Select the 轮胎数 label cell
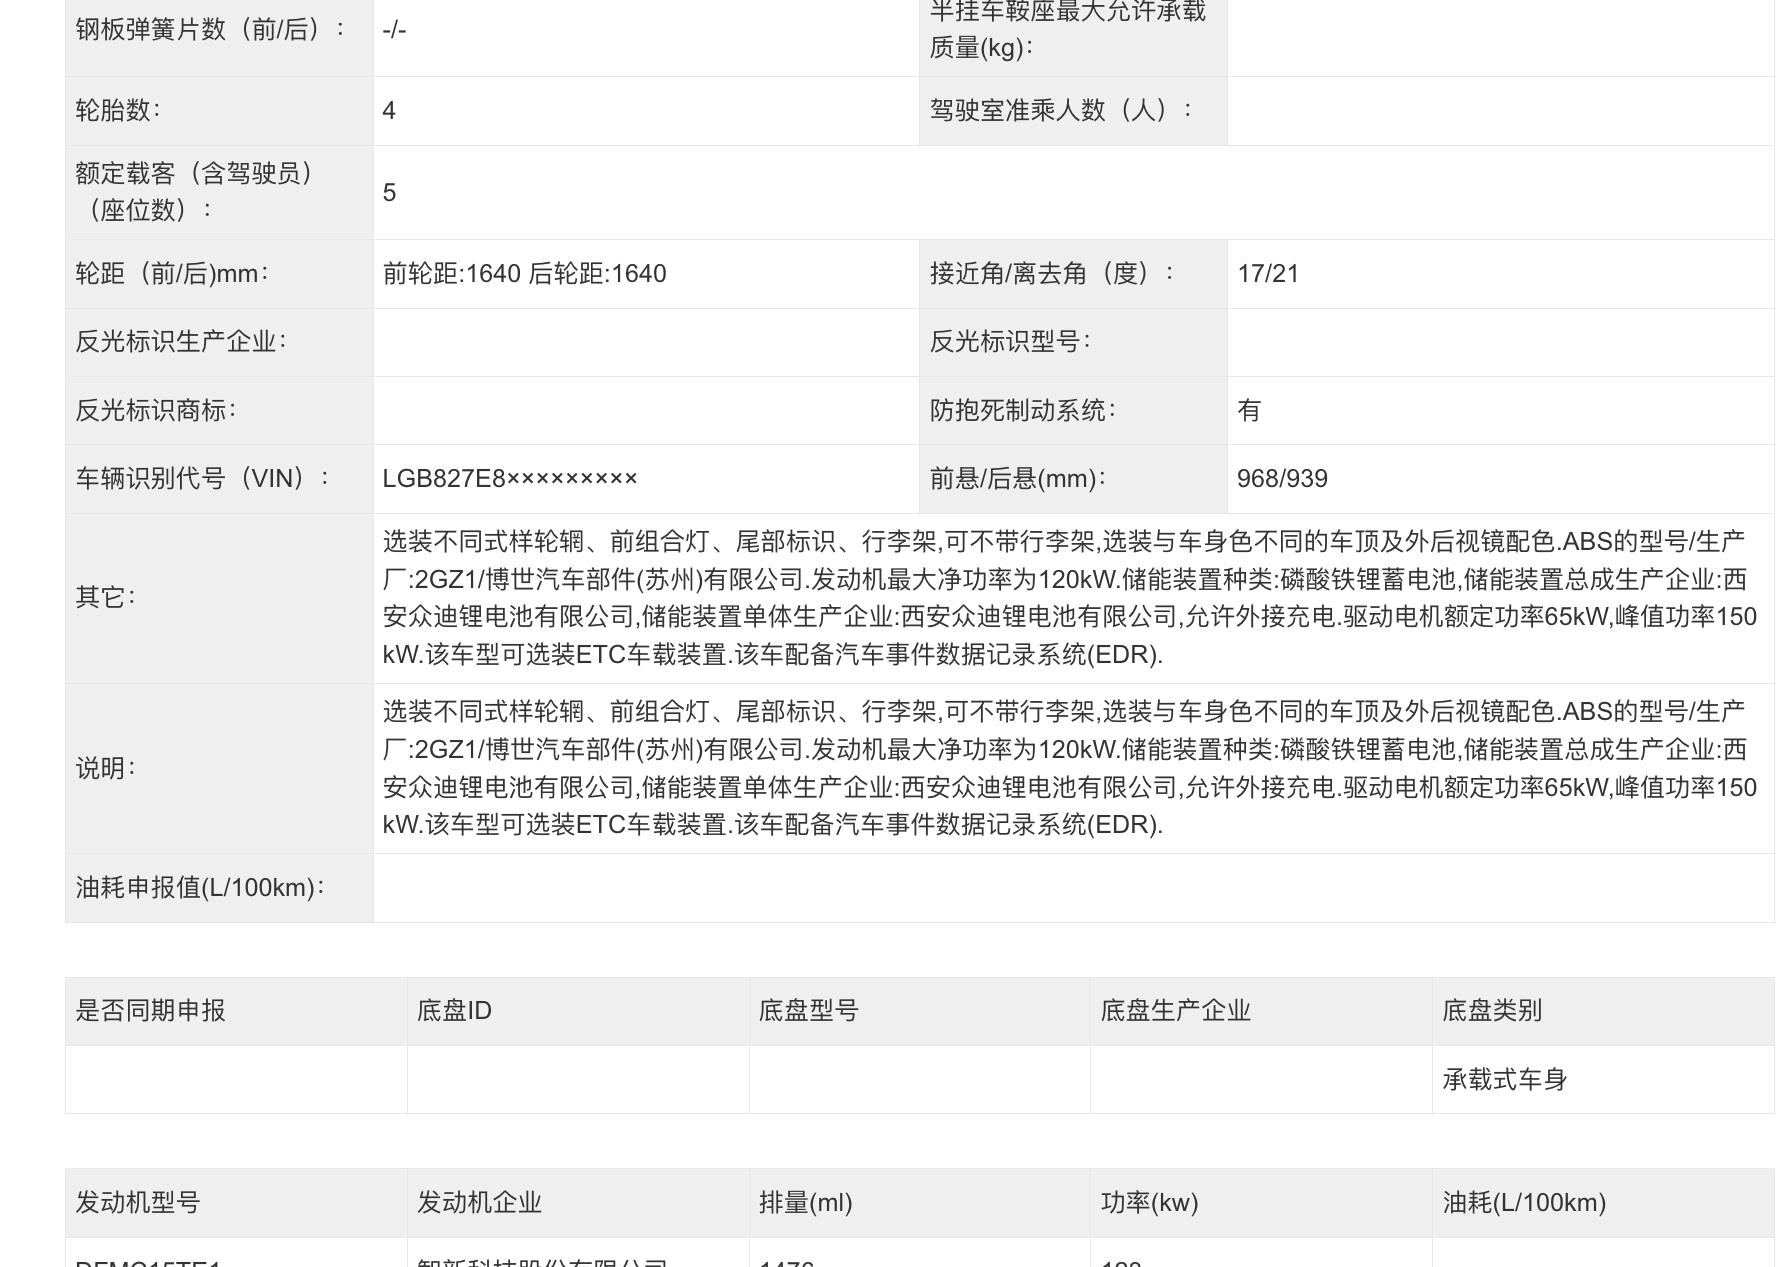The width and height of the screenshot is (1788, 1267). pyautogui.click(x=118, y=111)
